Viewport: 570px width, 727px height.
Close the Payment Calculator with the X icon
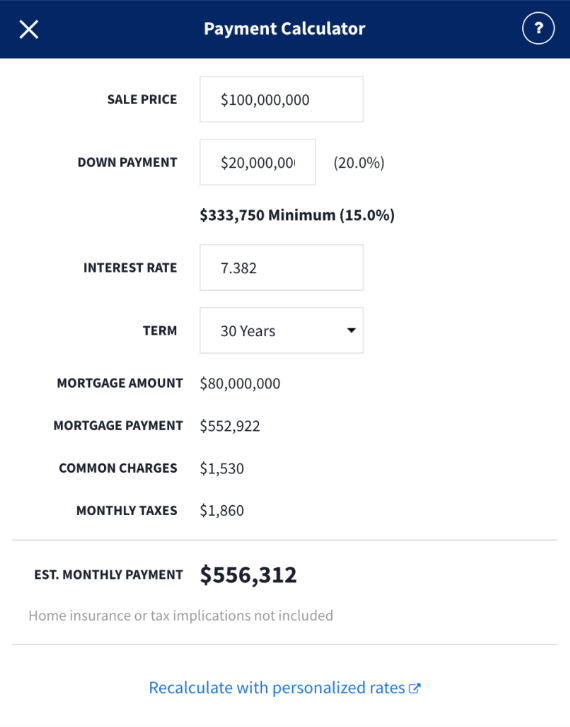pyautogui.click(x=29, y=29)
